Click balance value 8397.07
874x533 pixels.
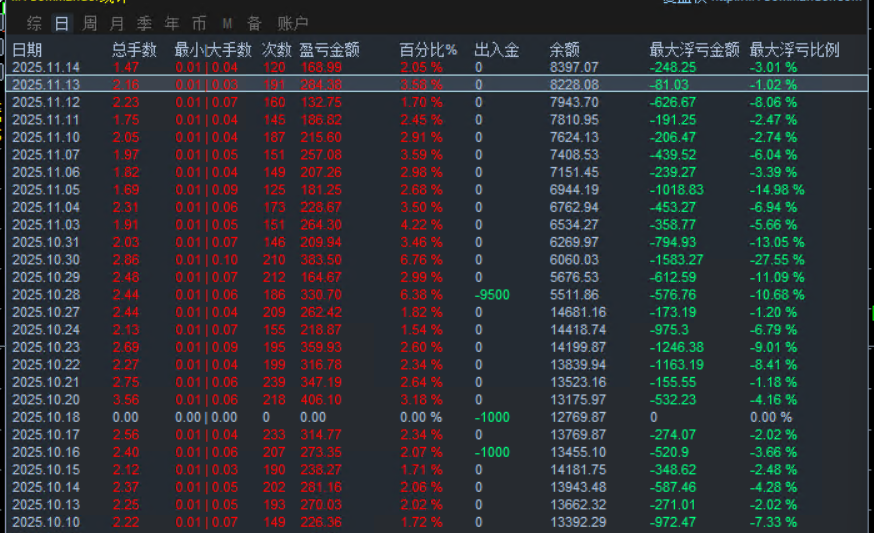pos(574,67)
